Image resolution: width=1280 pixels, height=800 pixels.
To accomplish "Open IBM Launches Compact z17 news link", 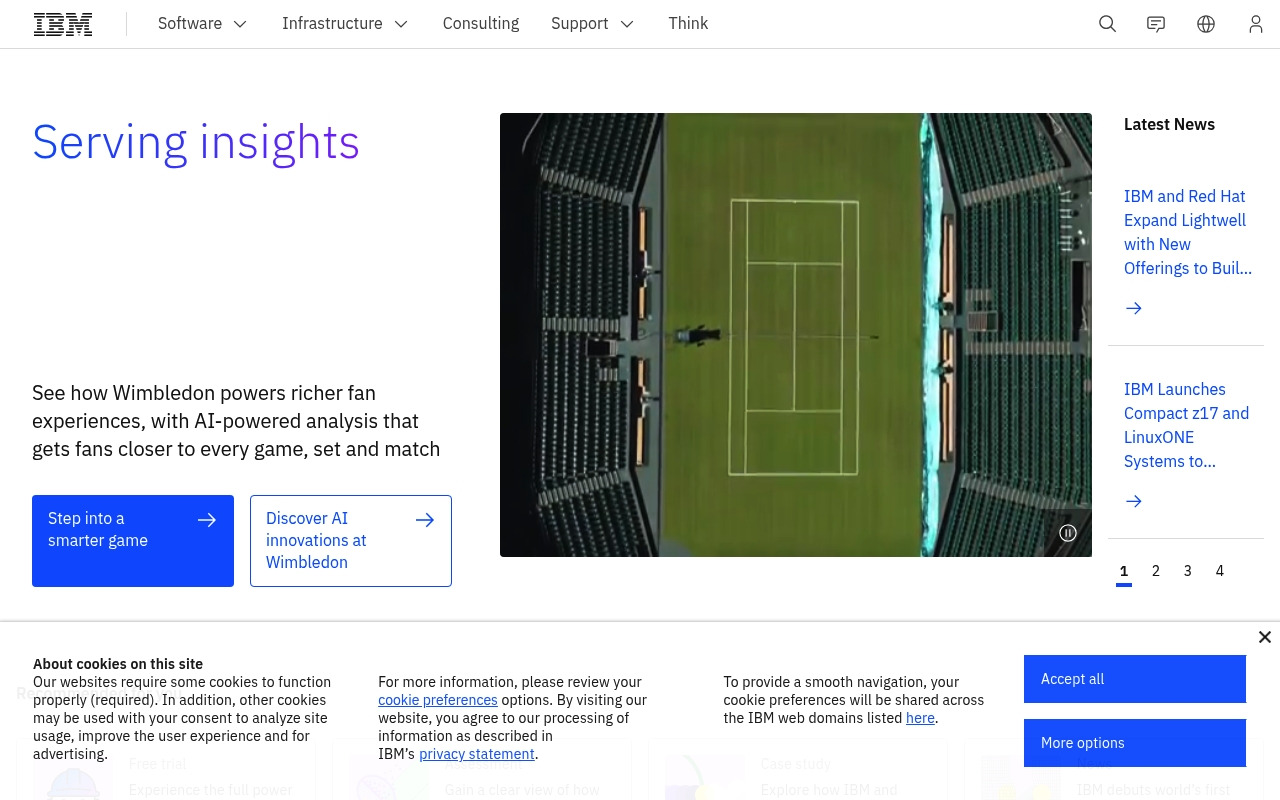I will tap(1186, 425).
